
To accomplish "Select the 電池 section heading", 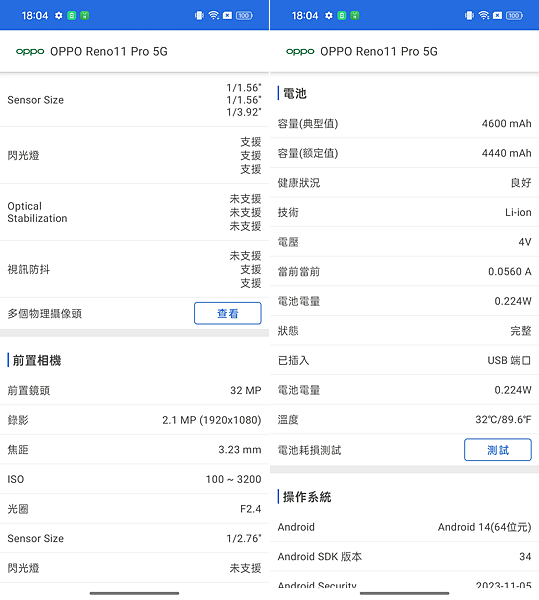I will pos(295,93).
